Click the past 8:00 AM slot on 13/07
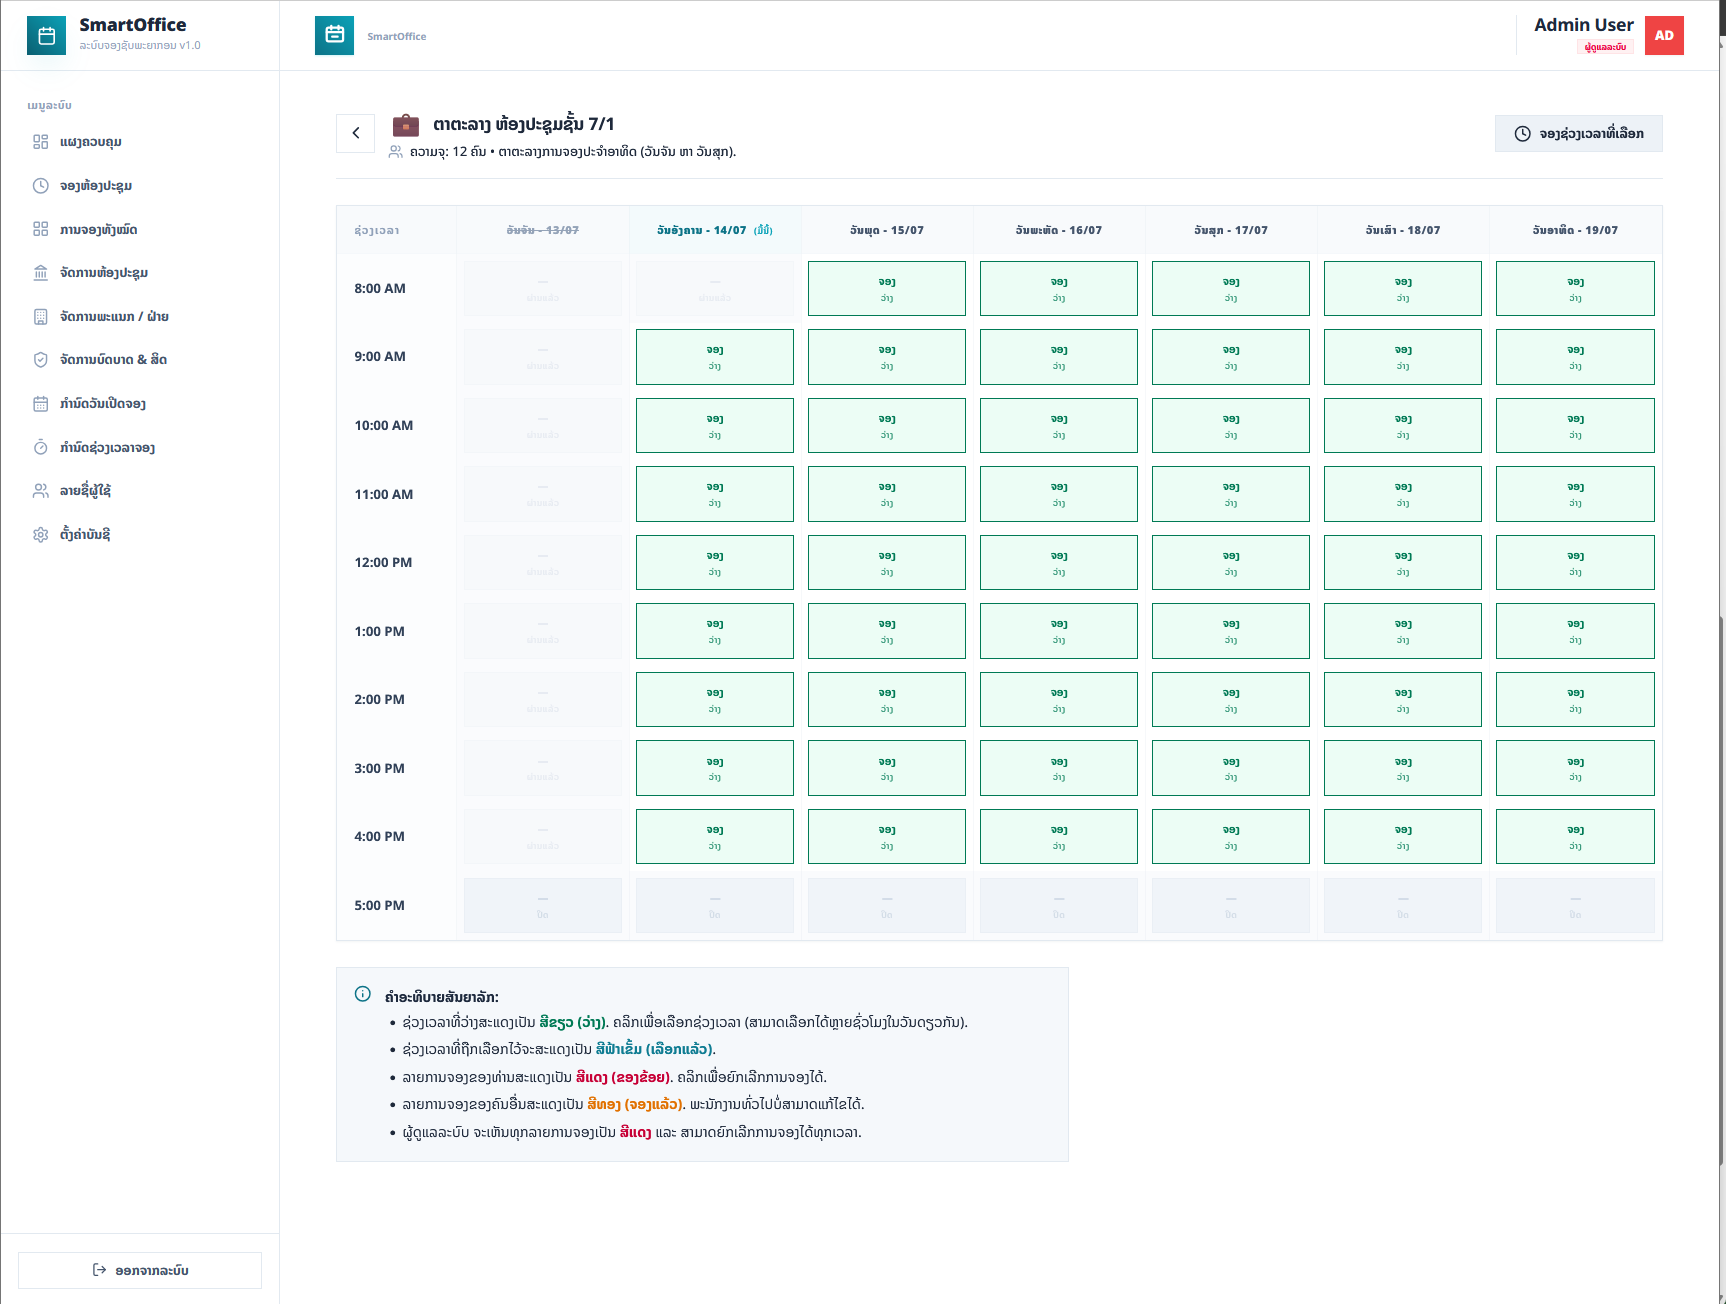 click(543, 288)
